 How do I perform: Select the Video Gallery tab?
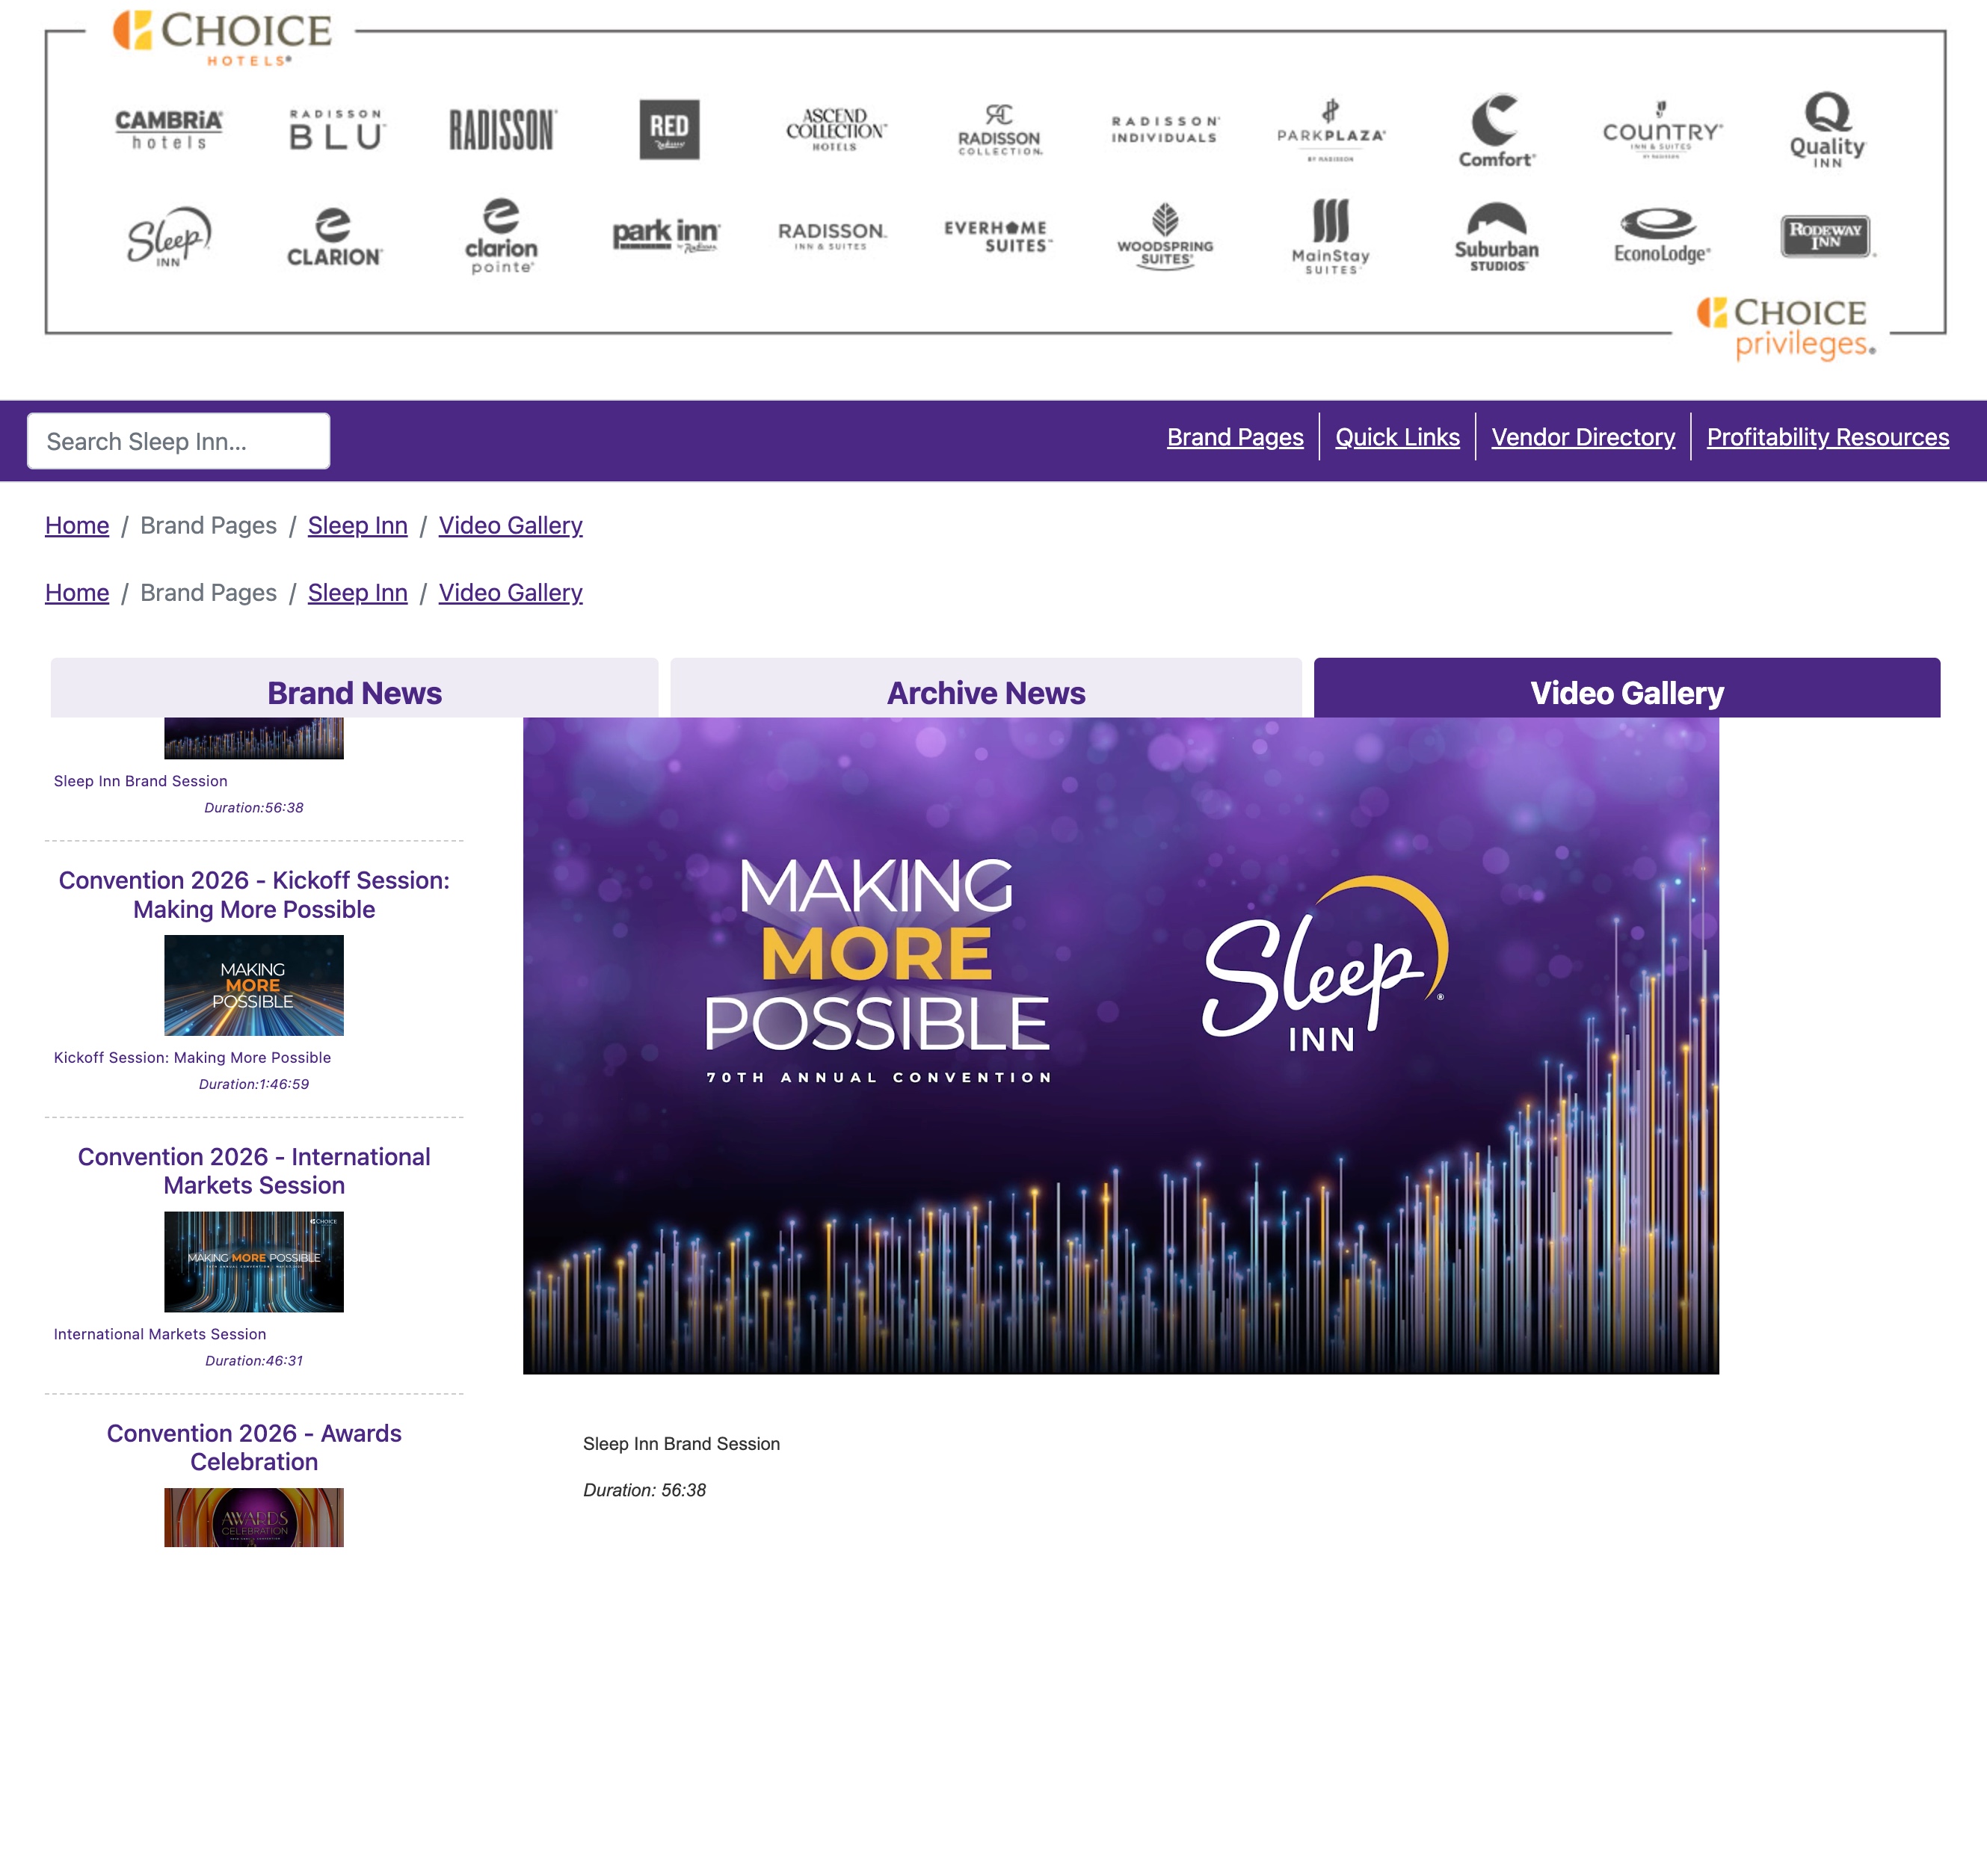click(1626, 688)
